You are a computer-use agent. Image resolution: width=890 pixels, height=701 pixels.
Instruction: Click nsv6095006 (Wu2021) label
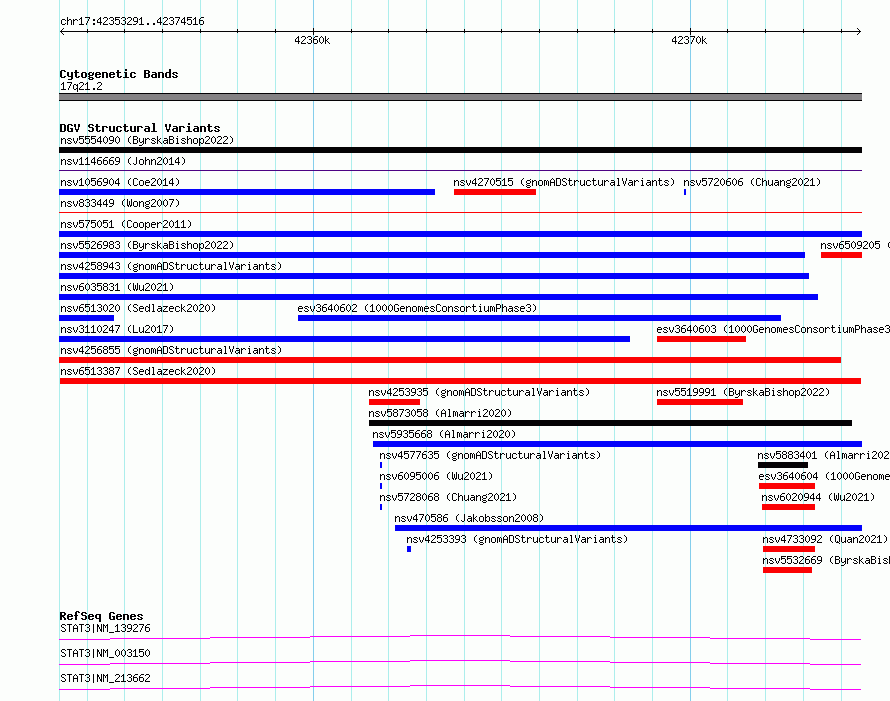pyautogui.click(x=436, y=476)
